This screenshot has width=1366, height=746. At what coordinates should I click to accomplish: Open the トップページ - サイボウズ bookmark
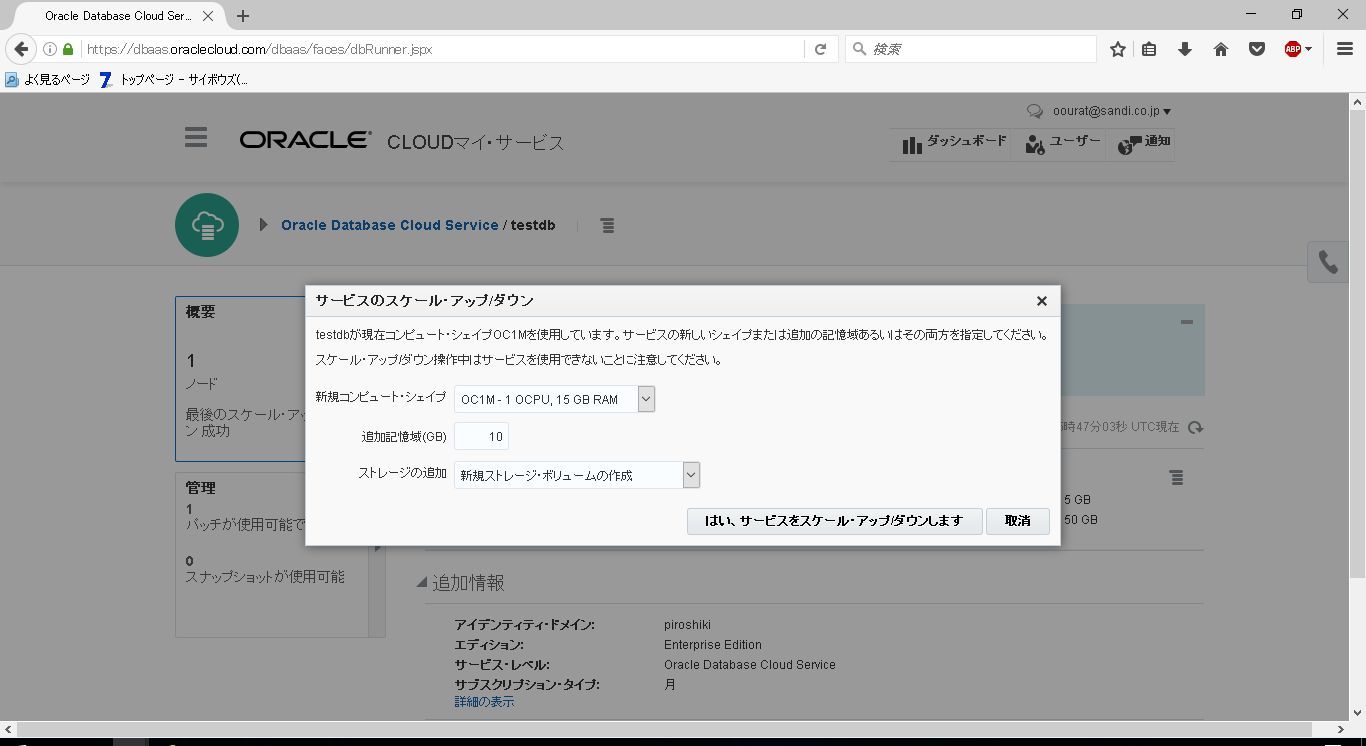[x=174, y=80]
